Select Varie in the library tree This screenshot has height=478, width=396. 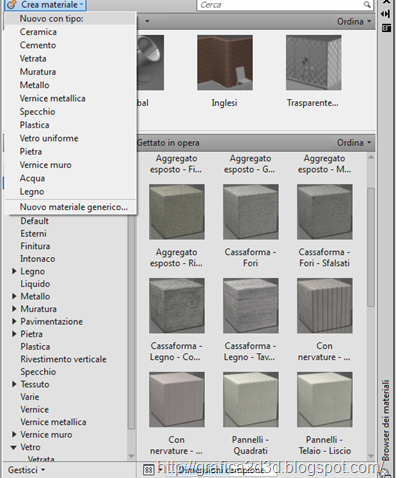point(30,397)
